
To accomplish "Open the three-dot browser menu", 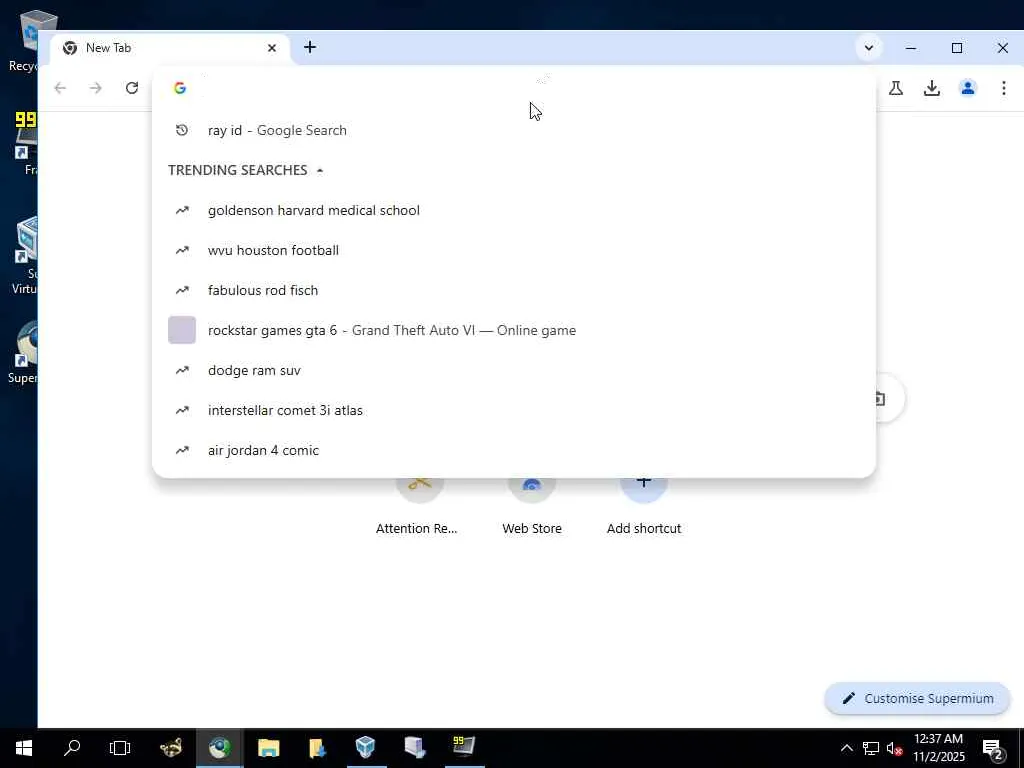I will point(1004,88).
